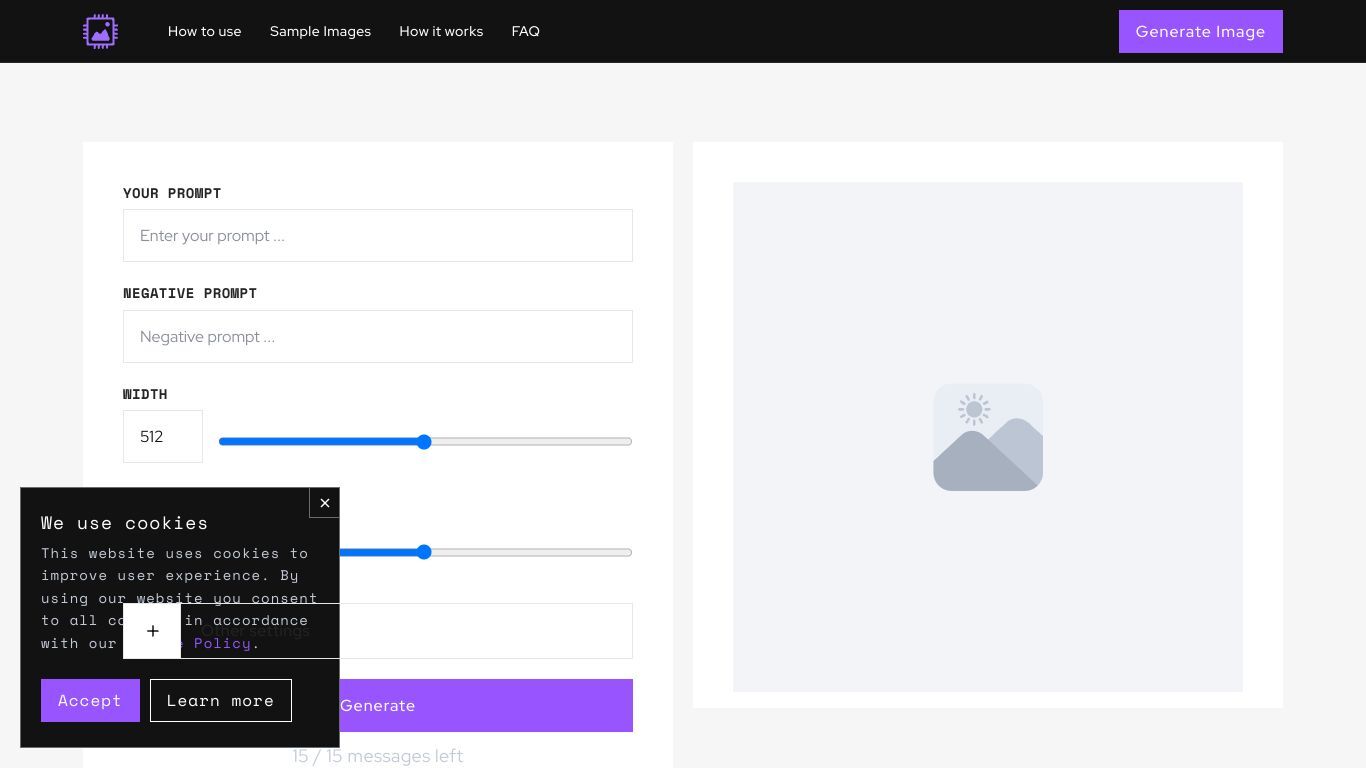
Task: Open the FAQ menu item
Action: (525, 31)
